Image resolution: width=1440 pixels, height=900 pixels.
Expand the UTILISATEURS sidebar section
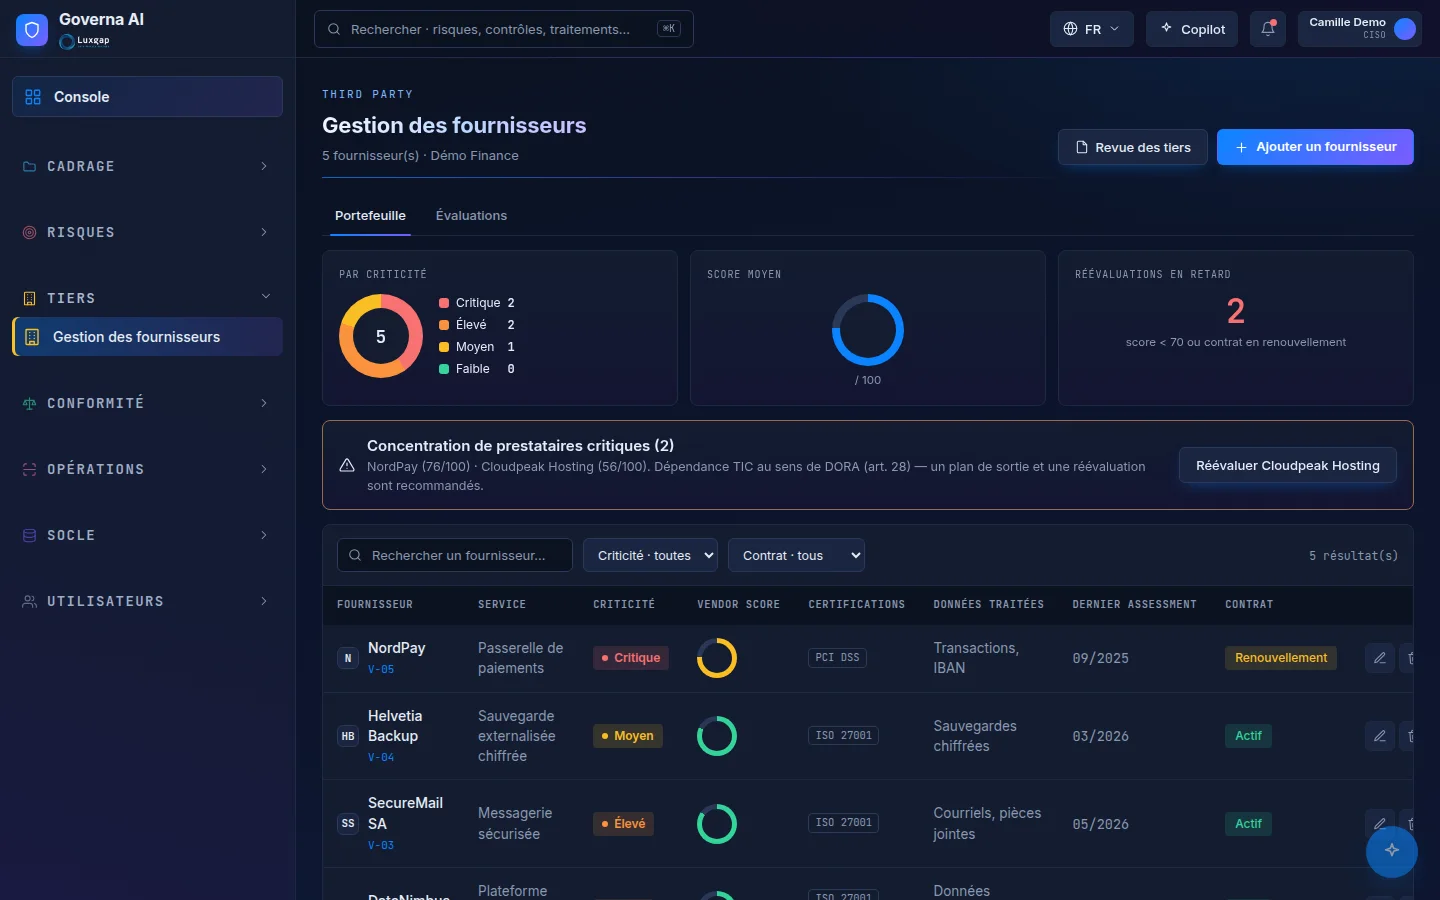(x=147, y=601)
